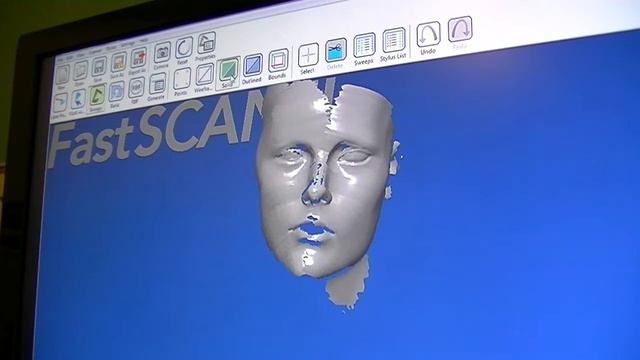
Task: Click the Save toolbar icon
Action: pos(99,67)
